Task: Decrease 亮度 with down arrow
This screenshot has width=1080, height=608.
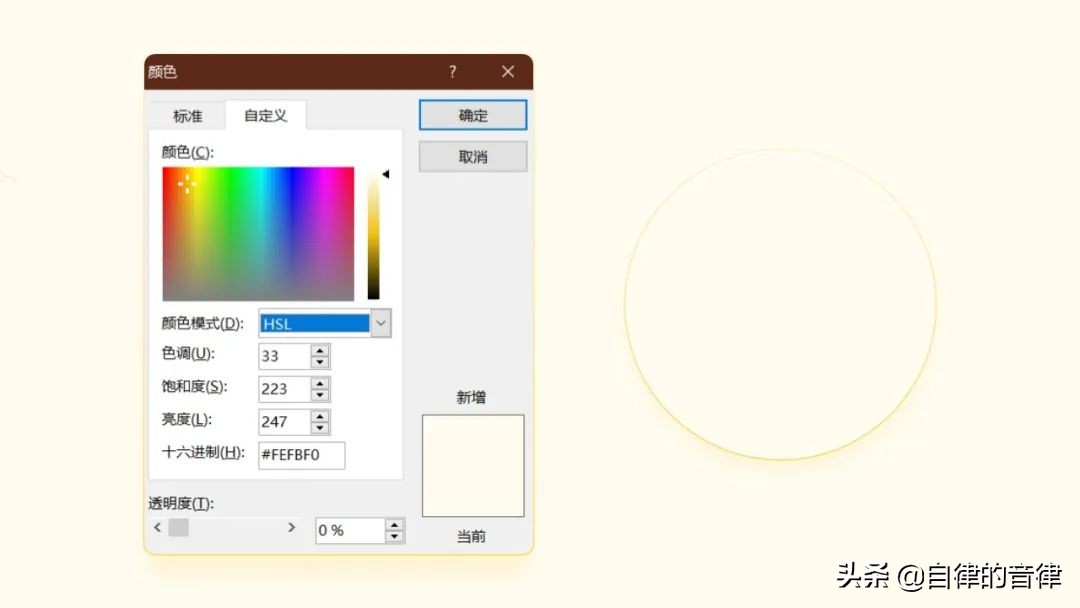Action: point(320,428)
